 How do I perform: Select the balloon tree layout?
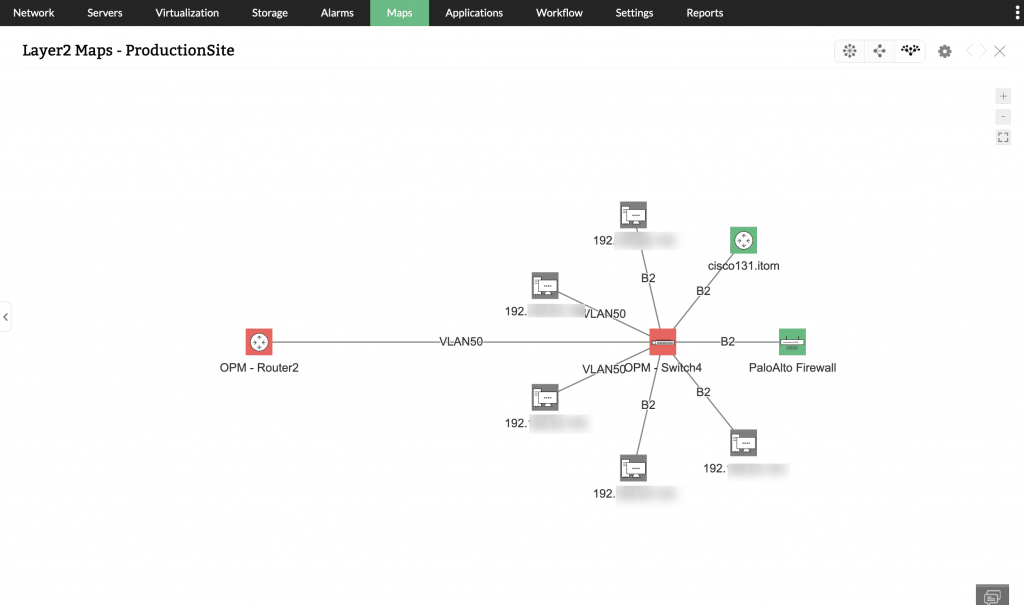click(x=909, y=51)
